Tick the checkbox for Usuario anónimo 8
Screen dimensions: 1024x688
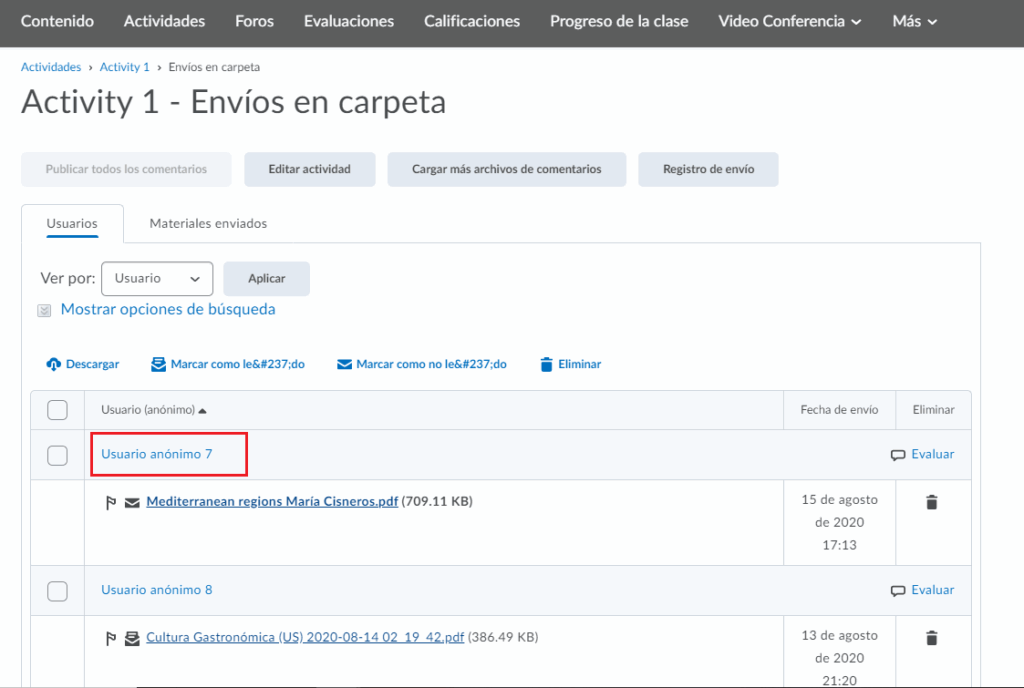pos(58,591)
